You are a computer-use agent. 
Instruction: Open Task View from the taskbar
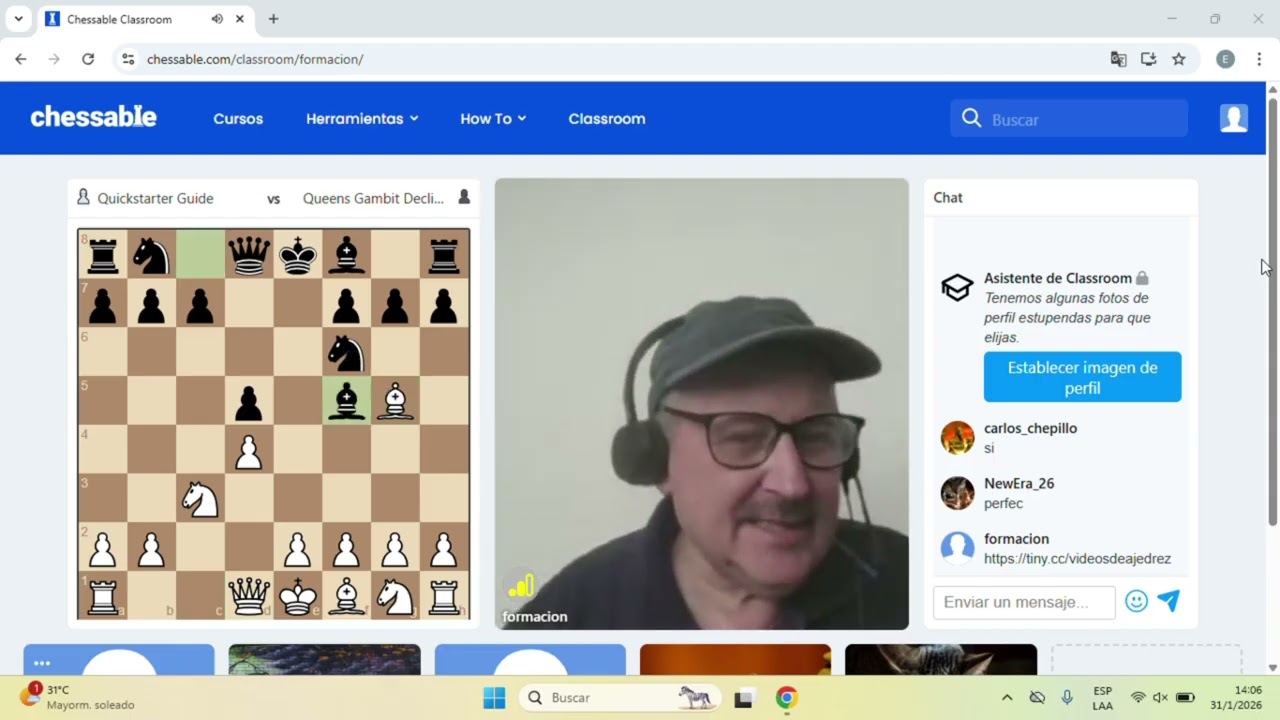(x=743, y=698)
